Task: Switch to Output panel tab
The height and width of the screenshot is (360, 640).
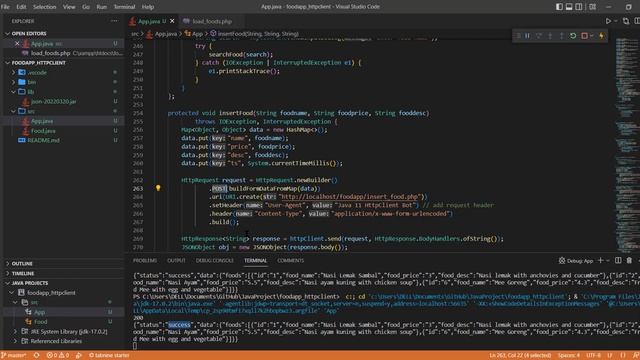Action: pyautogui.click(x=176, y=260)
